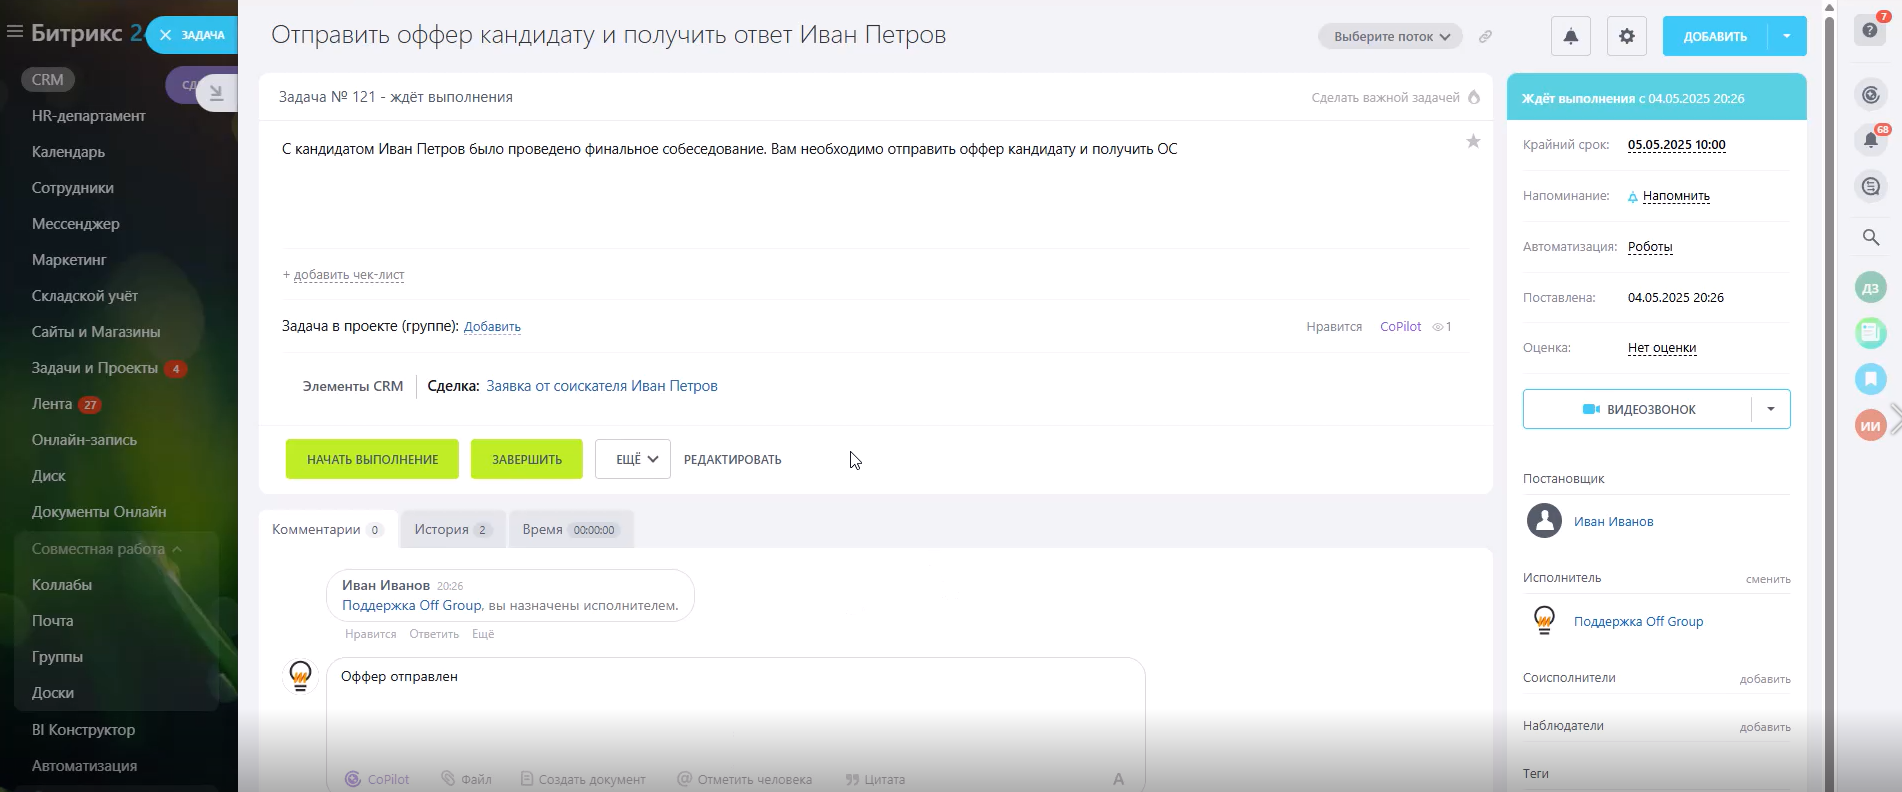The width and height of the screenshot is (1902, 792).
Task: Open Задачи и Проекты in sidebar
Action: [95, 368]
